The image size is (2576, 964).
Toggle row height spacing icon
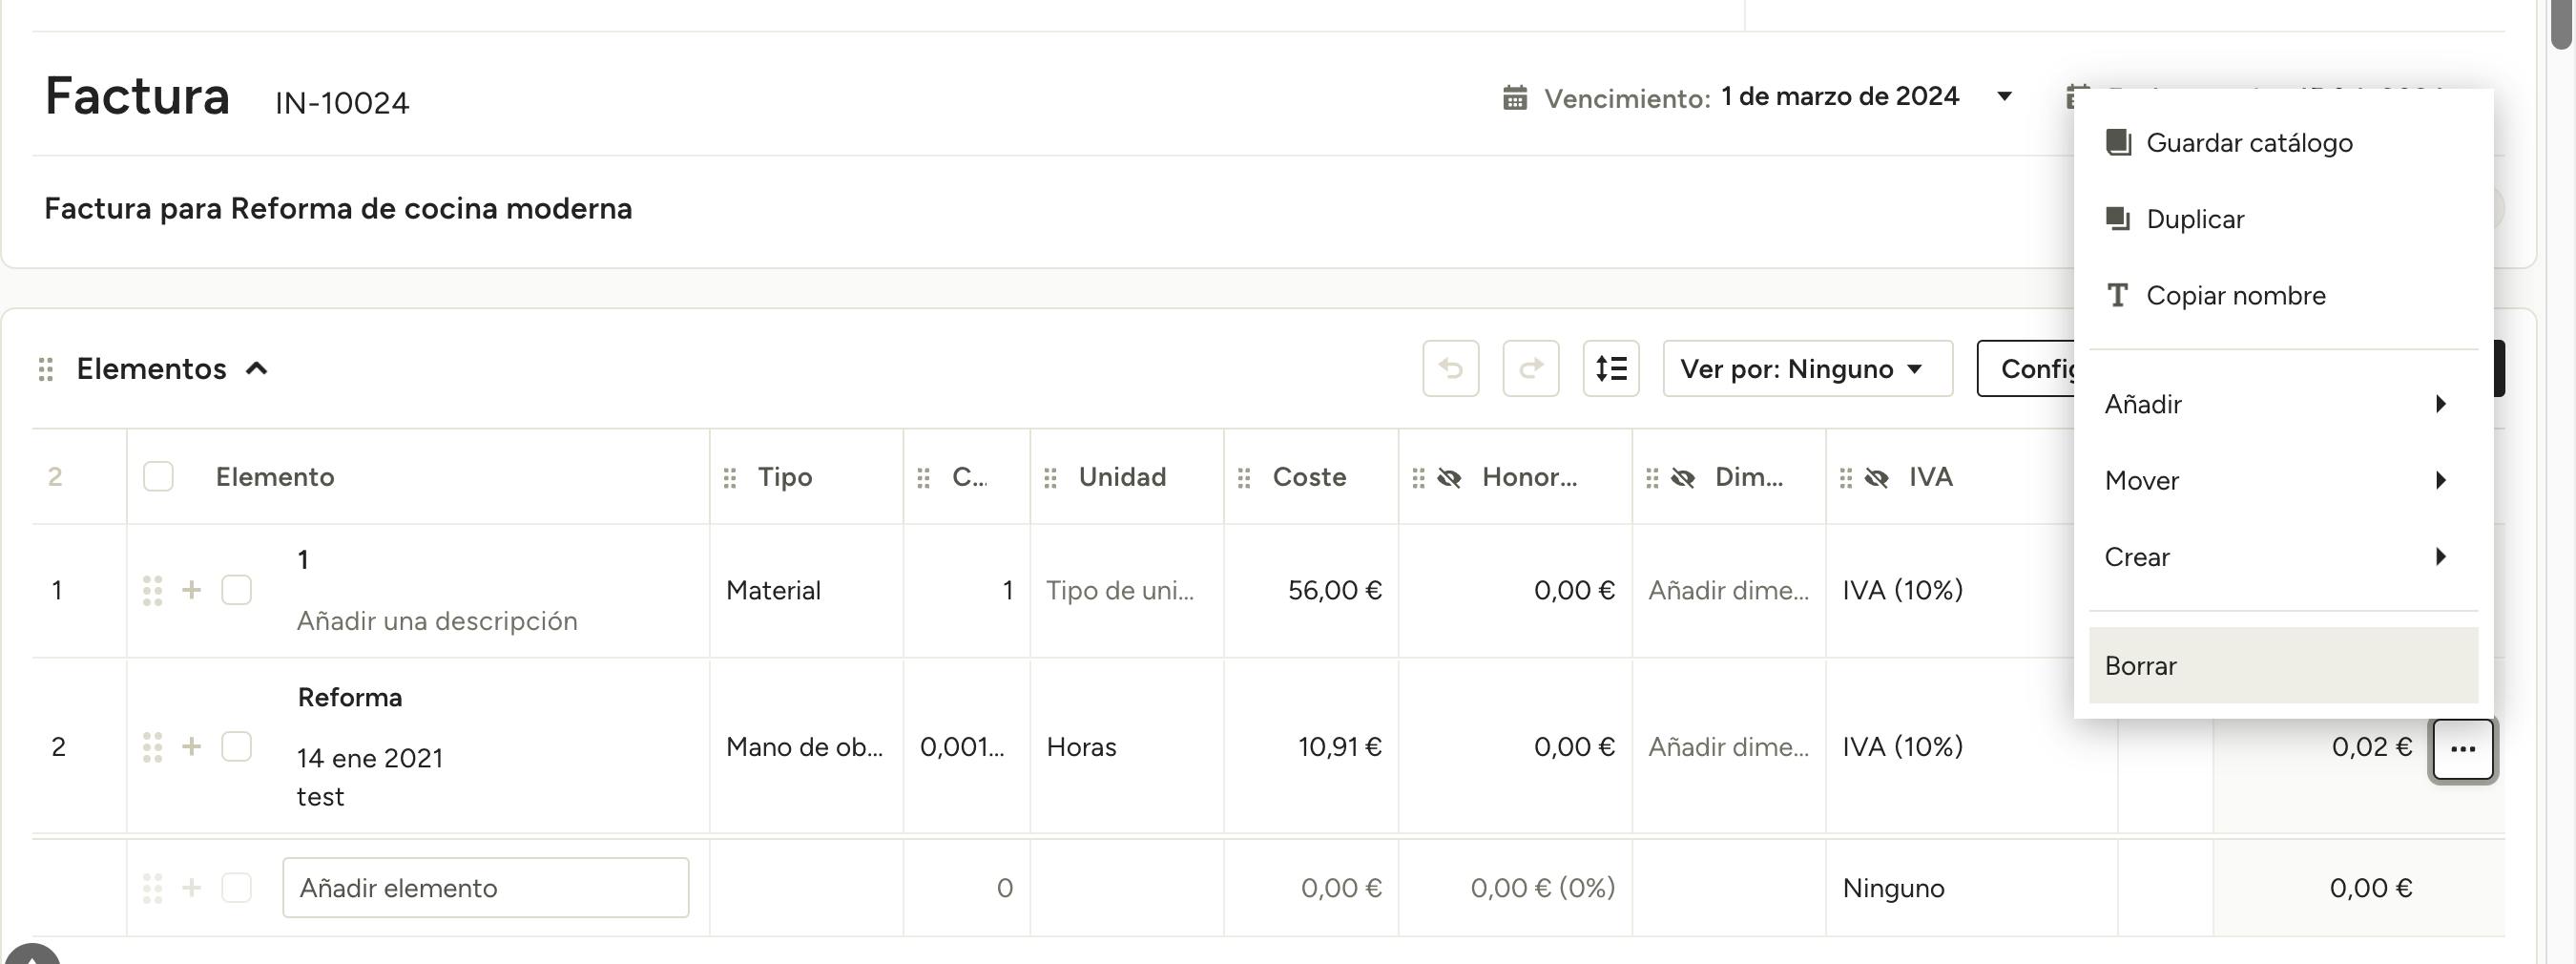[1610, 369]
